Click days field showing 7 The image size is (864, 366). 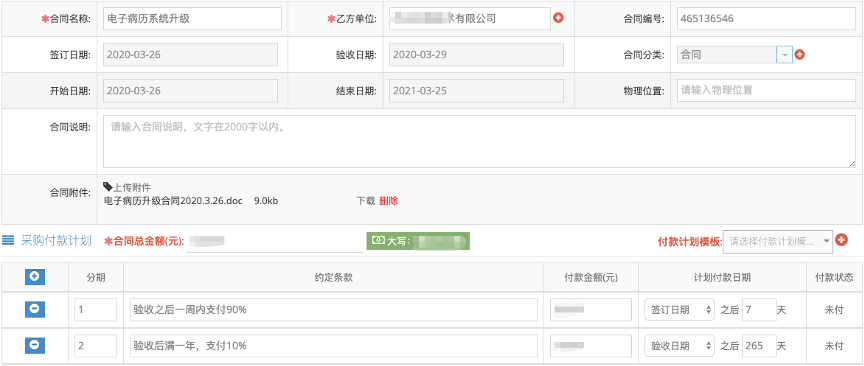[759, 310]
